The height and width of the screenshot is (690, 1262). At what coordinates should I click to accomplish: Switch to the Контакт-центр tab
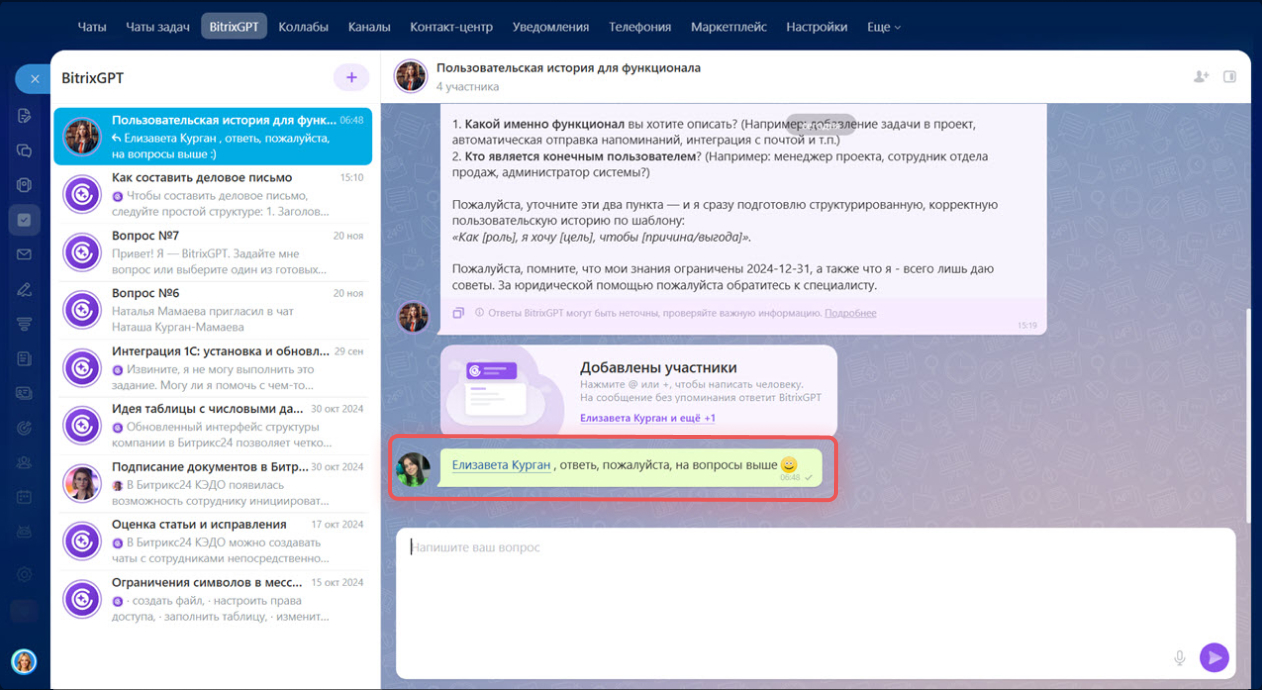[451, 27]
